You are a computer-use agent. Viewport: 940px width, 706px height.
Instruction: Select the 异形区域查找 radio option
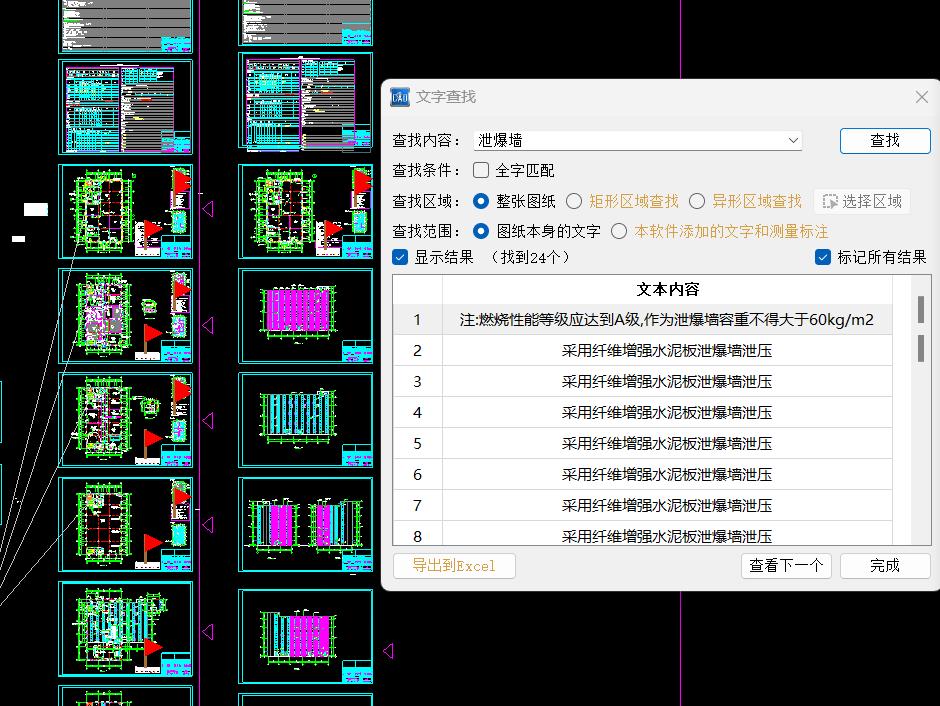pos(697,200)
